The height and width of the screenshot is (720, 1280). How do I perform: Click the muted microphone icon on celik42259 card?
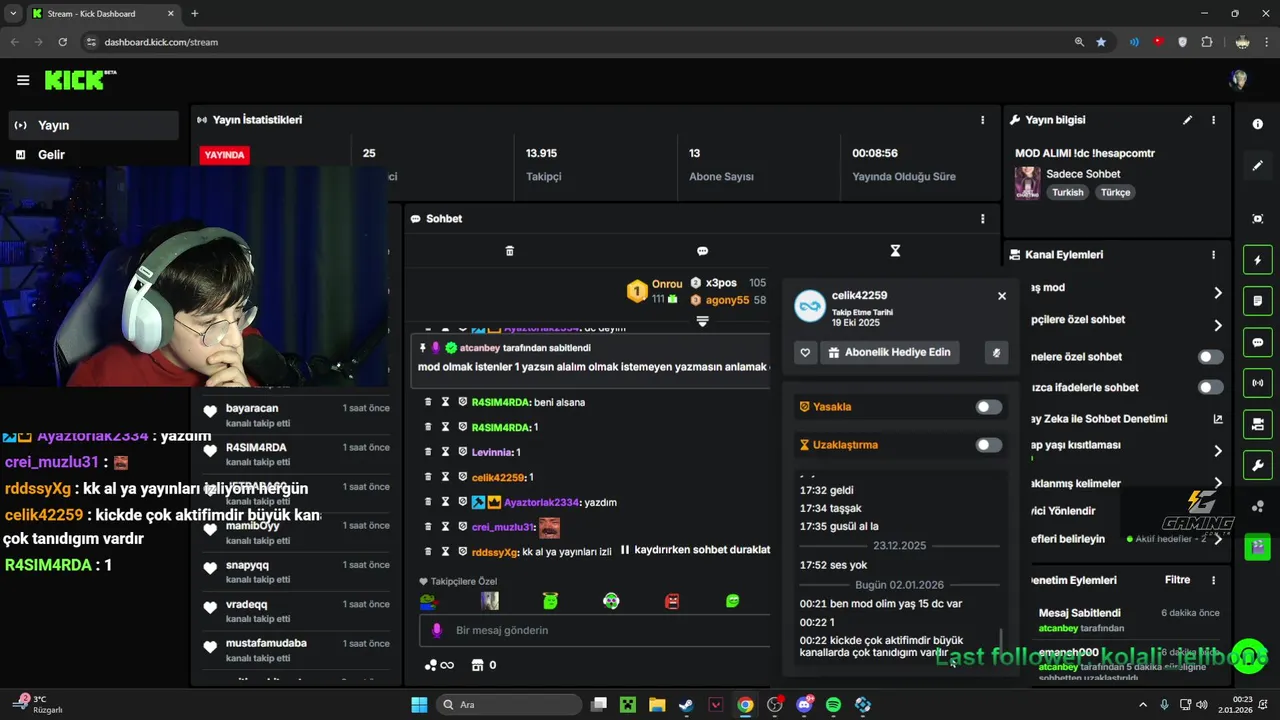coord(995,352)
